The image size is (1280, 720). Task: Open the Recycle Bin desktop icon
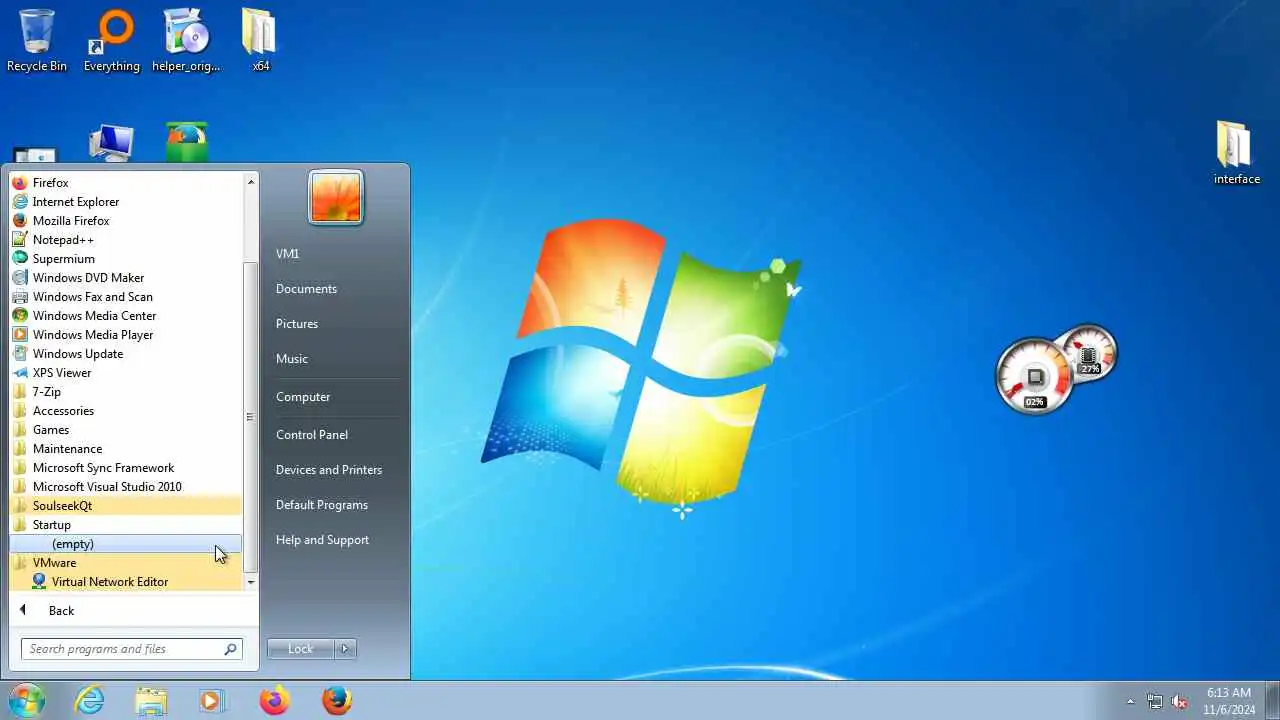[37, 40]
